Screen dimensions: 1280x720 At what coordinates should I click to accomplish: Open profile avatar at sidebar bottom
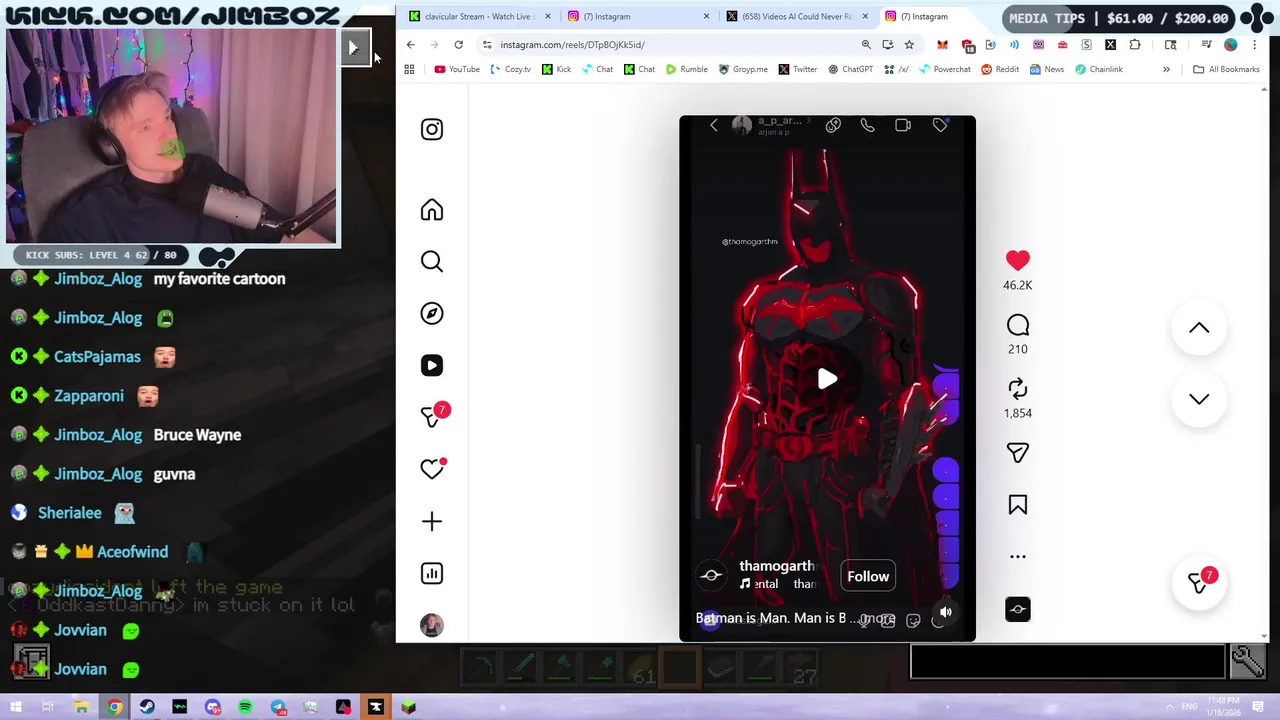[432, 625]
